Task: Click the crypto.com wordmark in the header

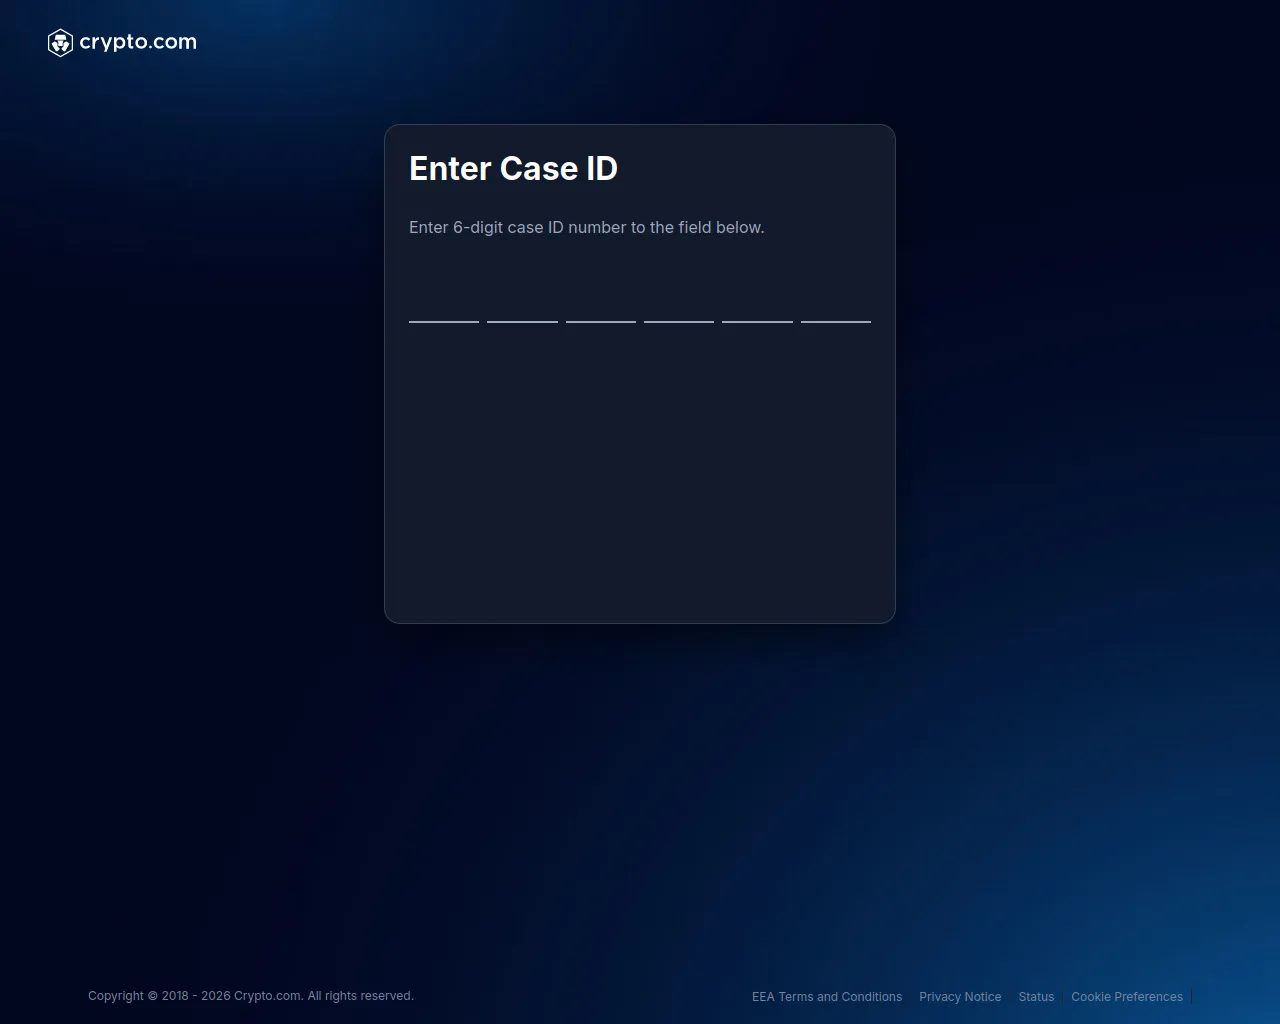Action: tap(138, 42)
